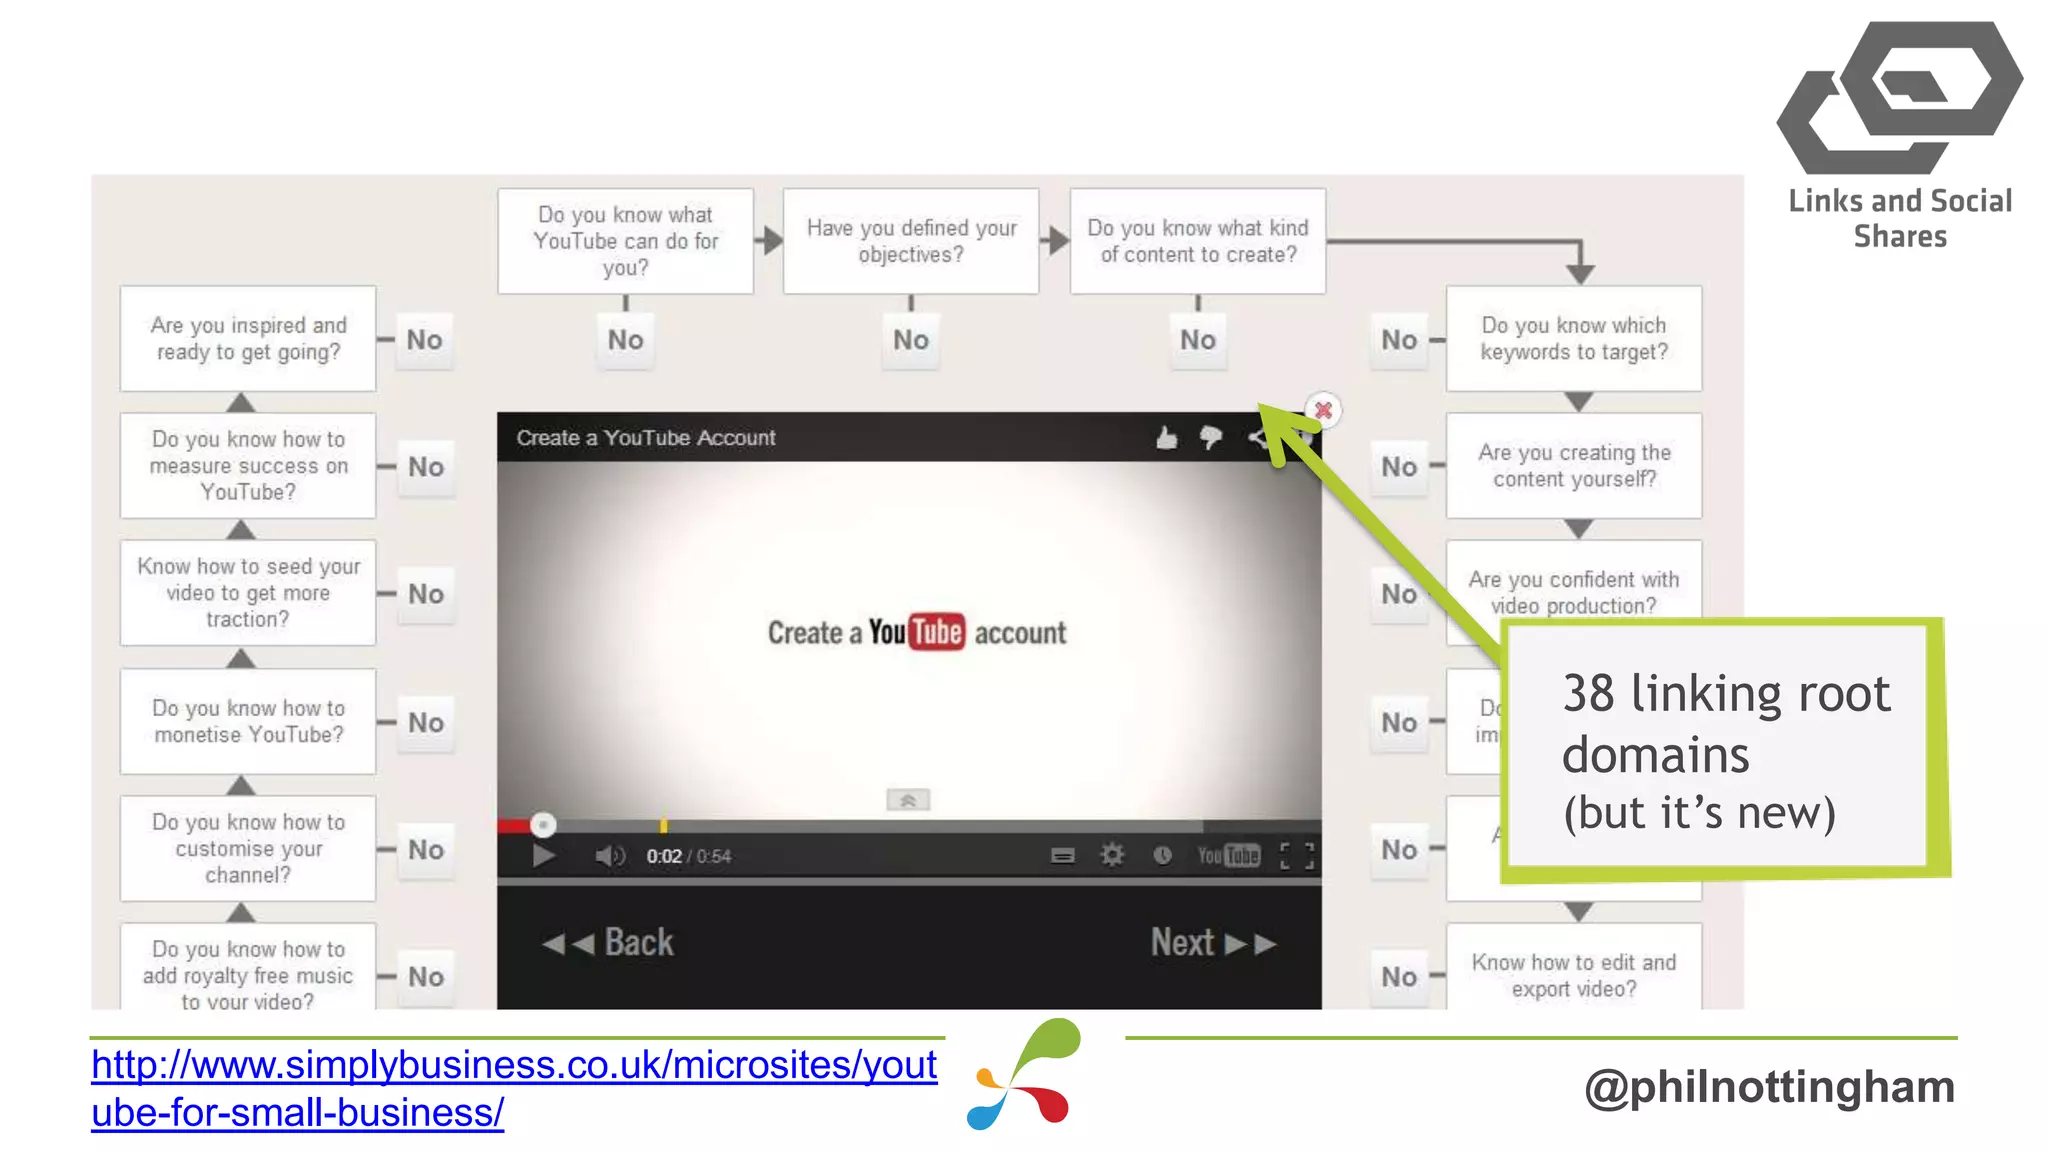Viewport: 2048px width, 1152px height.
Task: Advance to next video with Next button
Action: coord(1214,942)
